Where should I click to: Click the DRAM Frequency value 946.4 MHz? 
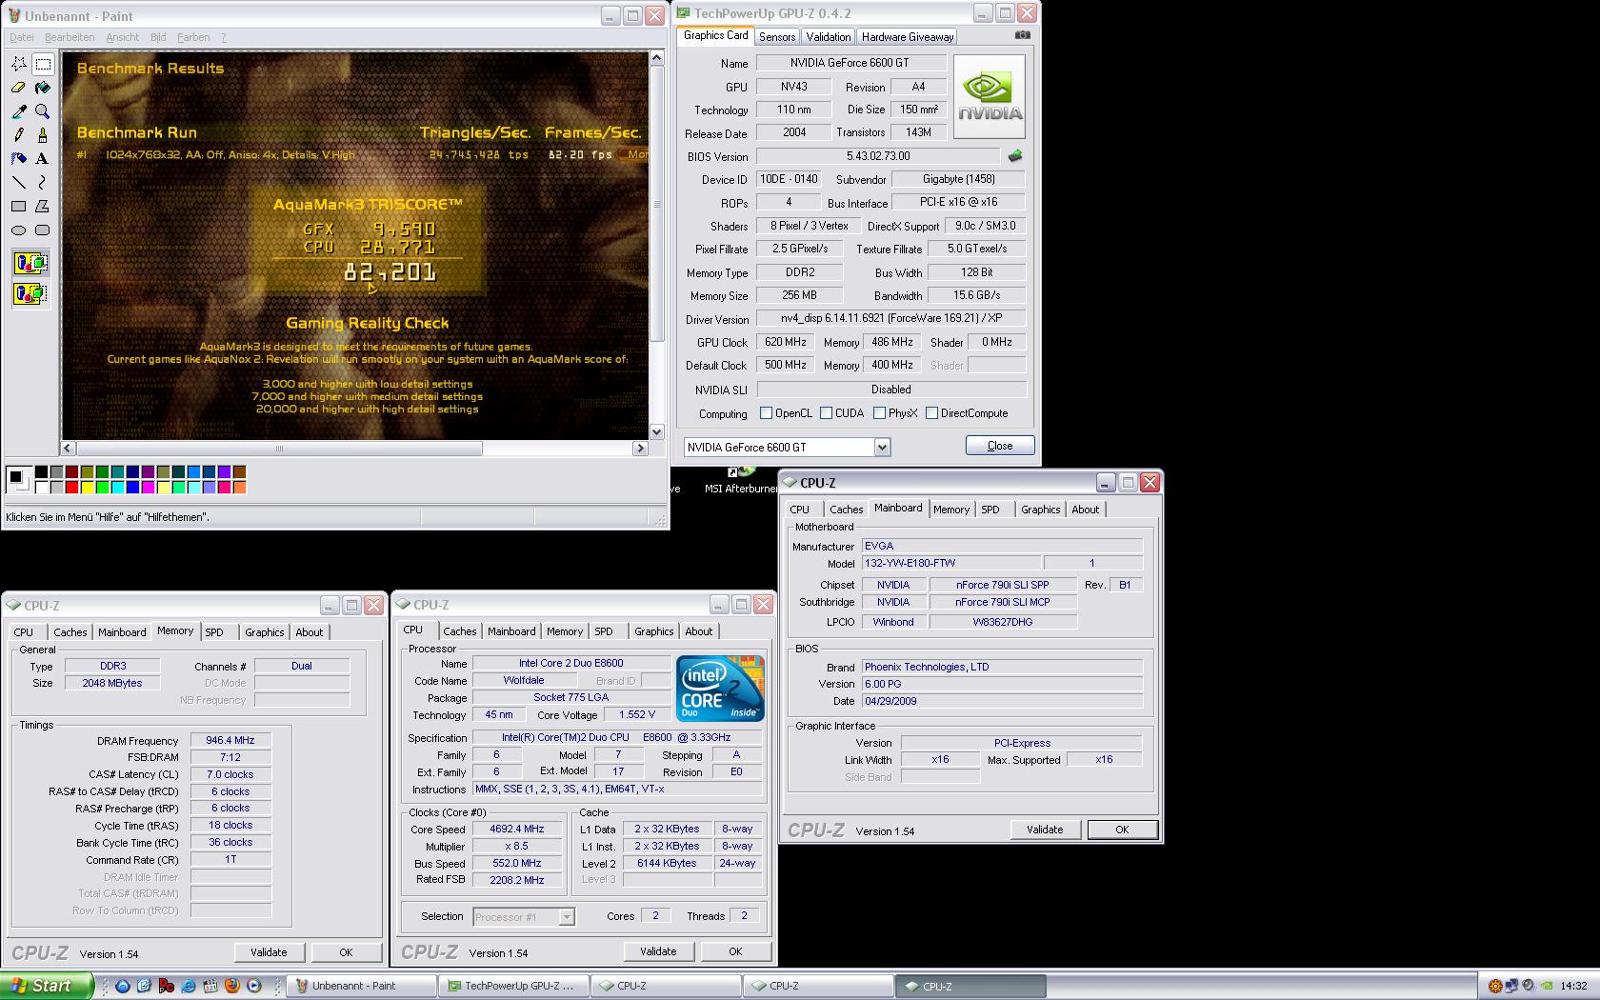[230, 741]
